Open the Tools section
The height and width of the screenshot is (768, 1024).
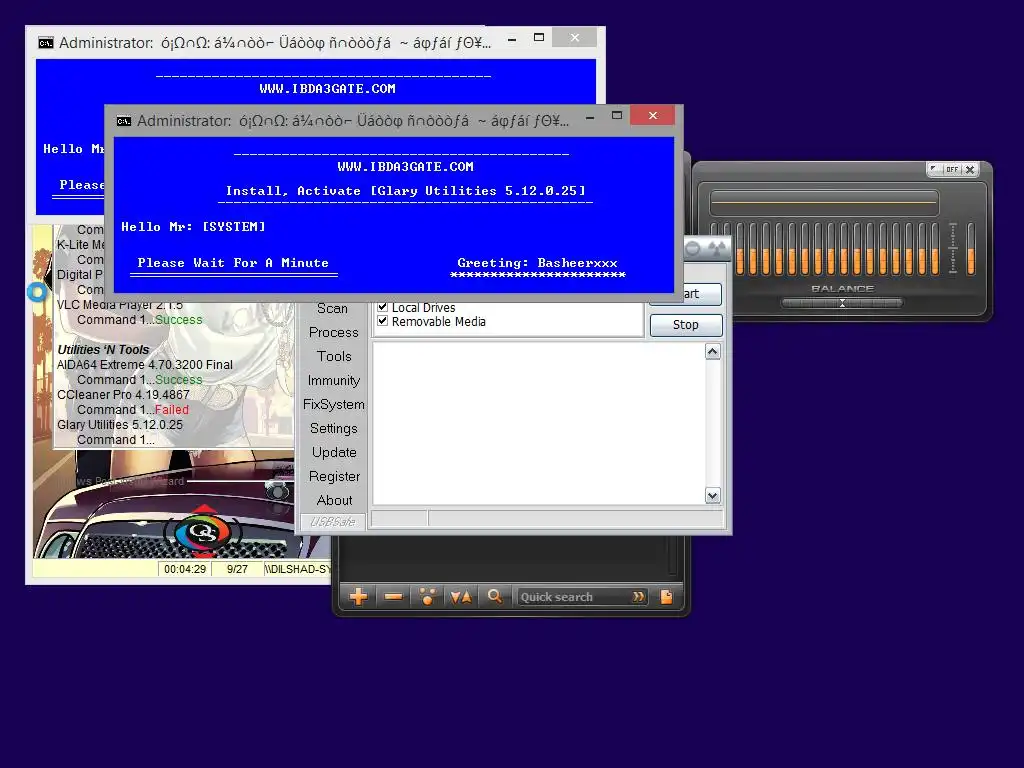(x=334, y=357)
